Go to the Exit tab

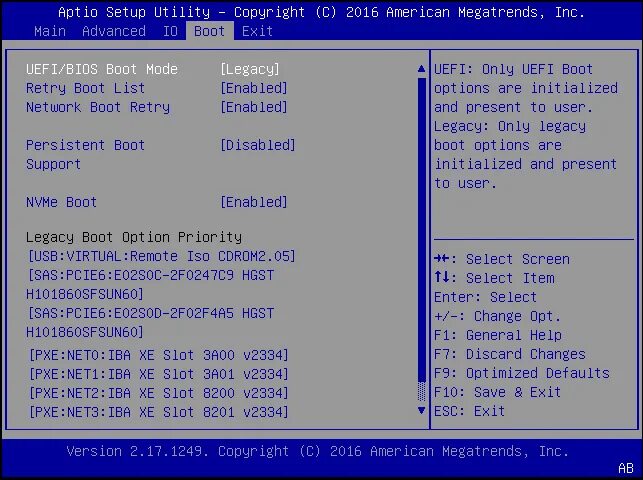(x=258, y=31)
